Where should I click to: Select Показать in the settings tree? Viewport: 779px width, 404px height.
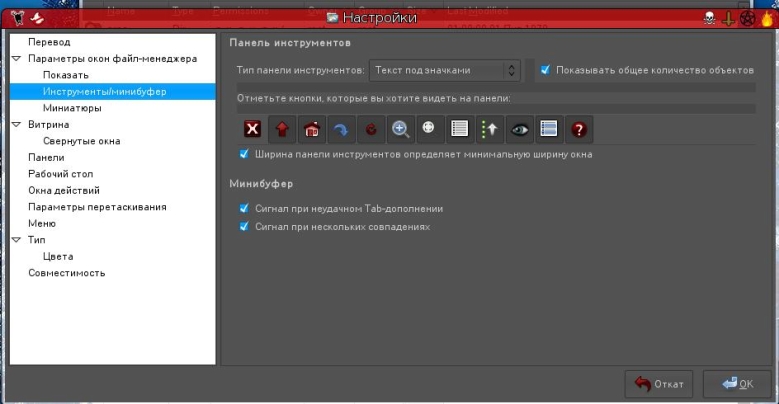tap(66, 75)
